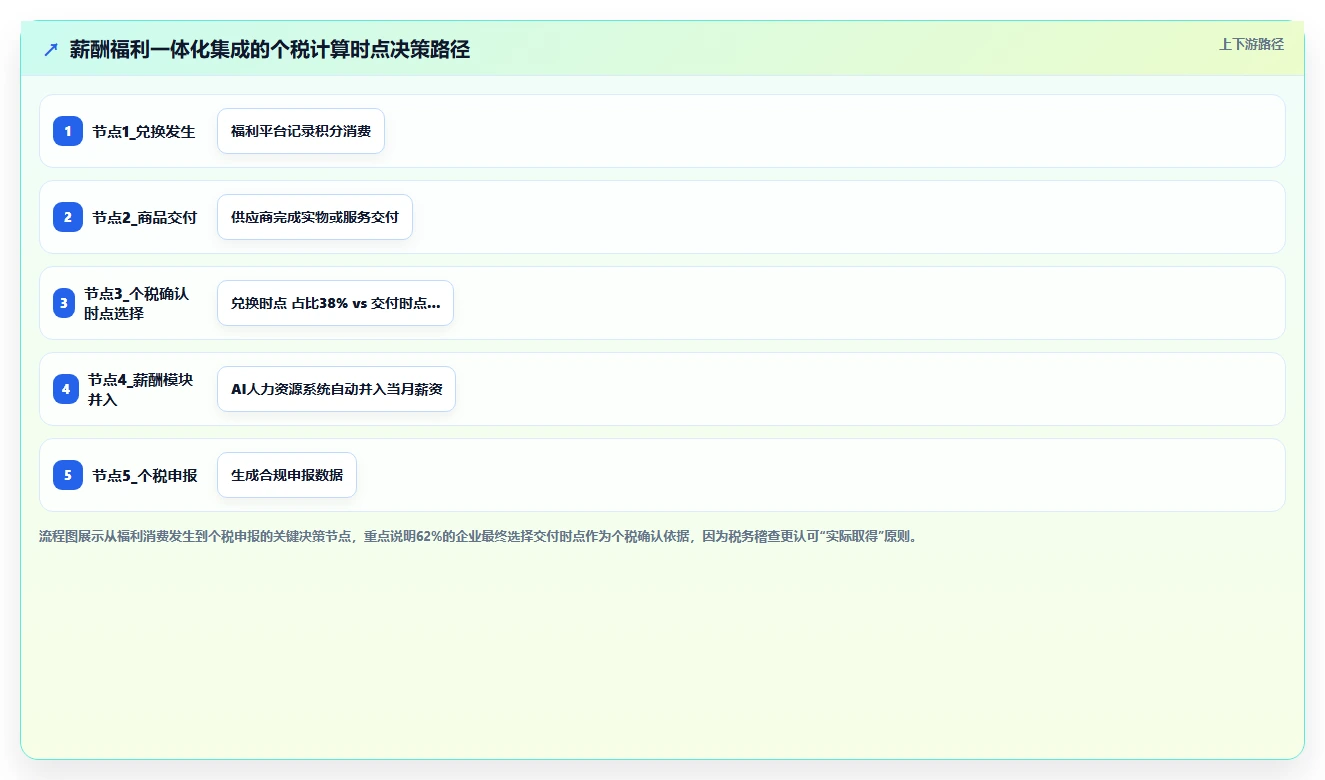This screenshot has height=780, width=1325.
Task: Select the 节点3_个税确认时点选择 label
Action: coord(137,303)
